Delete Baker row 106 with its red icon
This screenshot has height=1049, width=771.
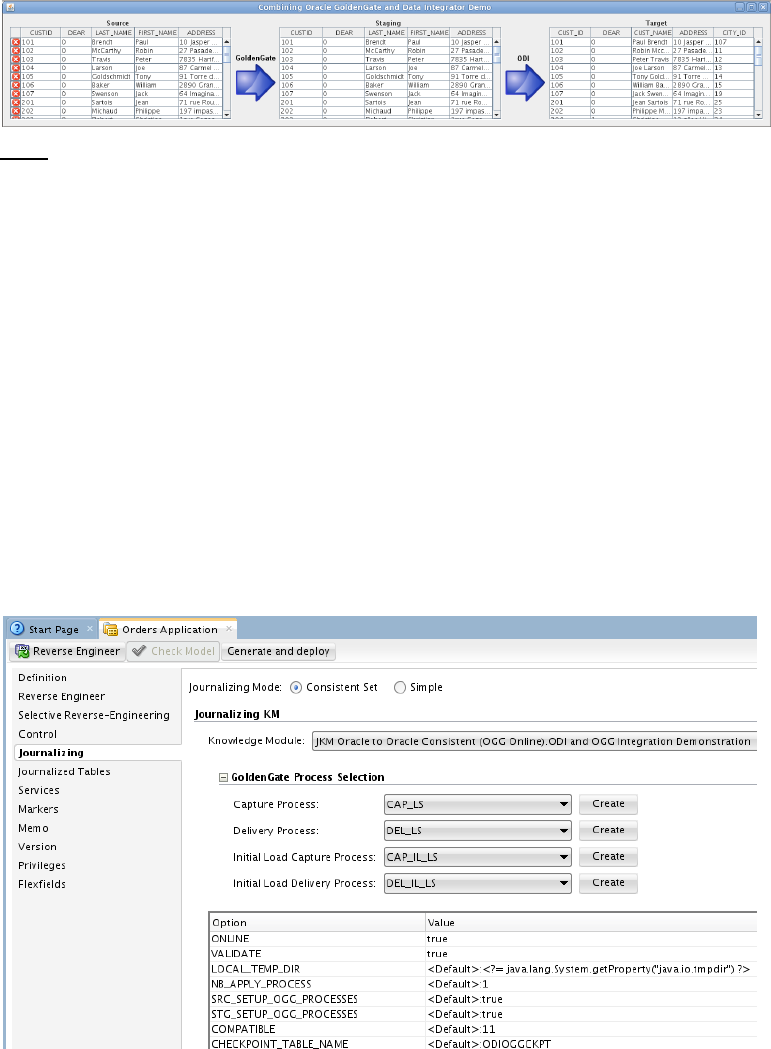pyautogui.click(x=16, y=86)
